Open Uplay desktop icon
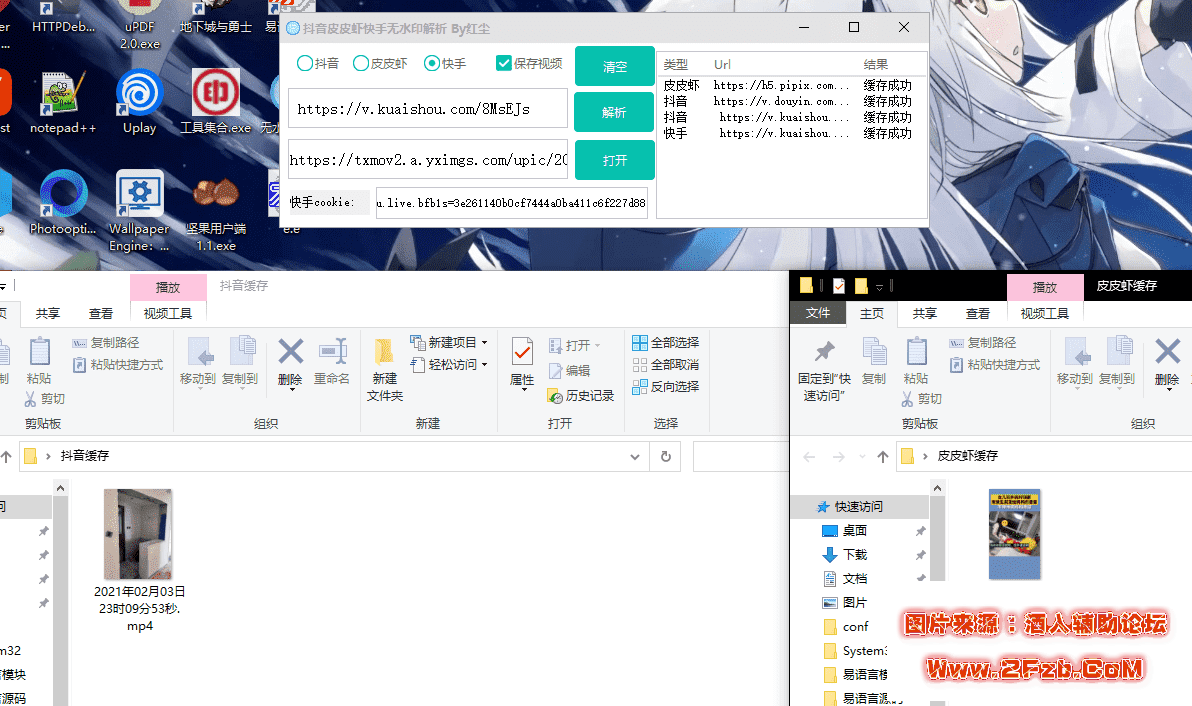The image size is (1192, 706). click(x=140, y=103)
